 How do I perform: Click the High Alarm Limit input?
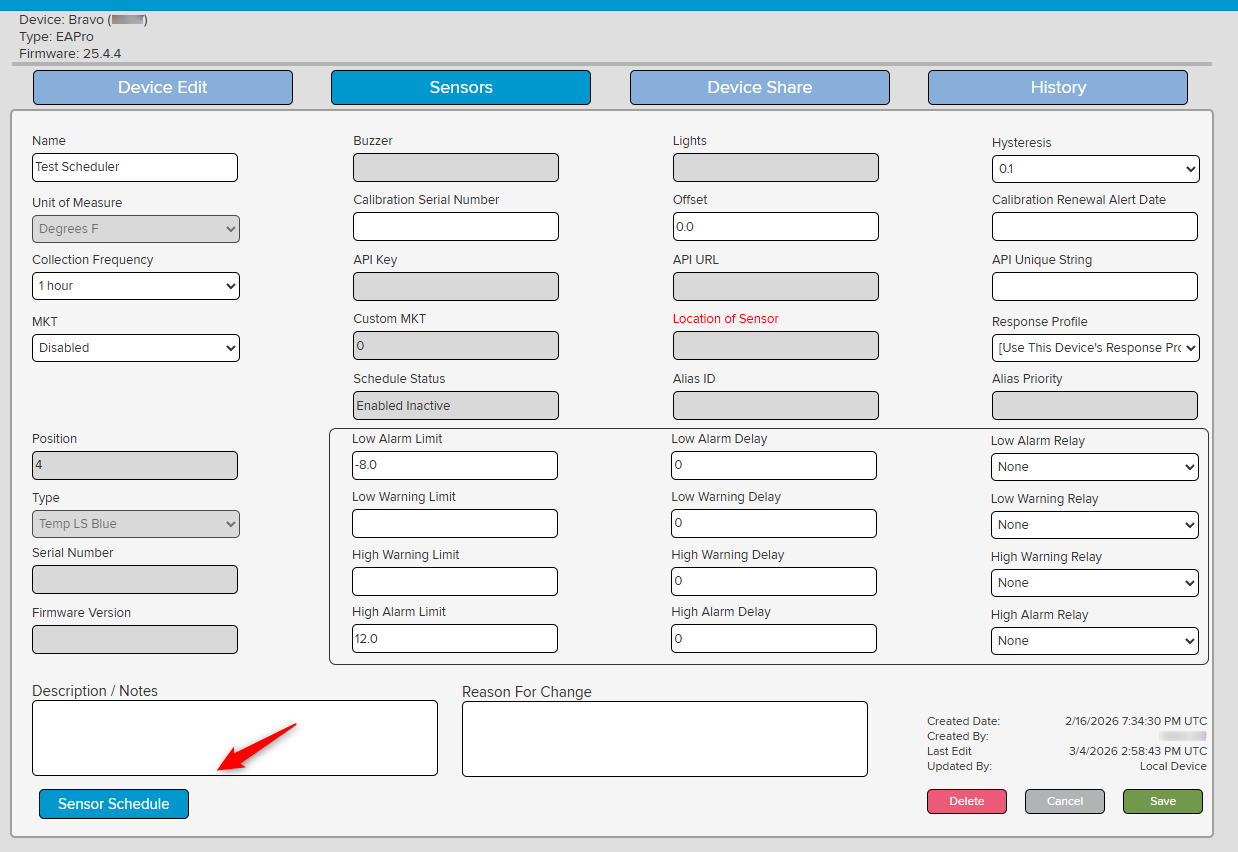click(x=454, y=639)
